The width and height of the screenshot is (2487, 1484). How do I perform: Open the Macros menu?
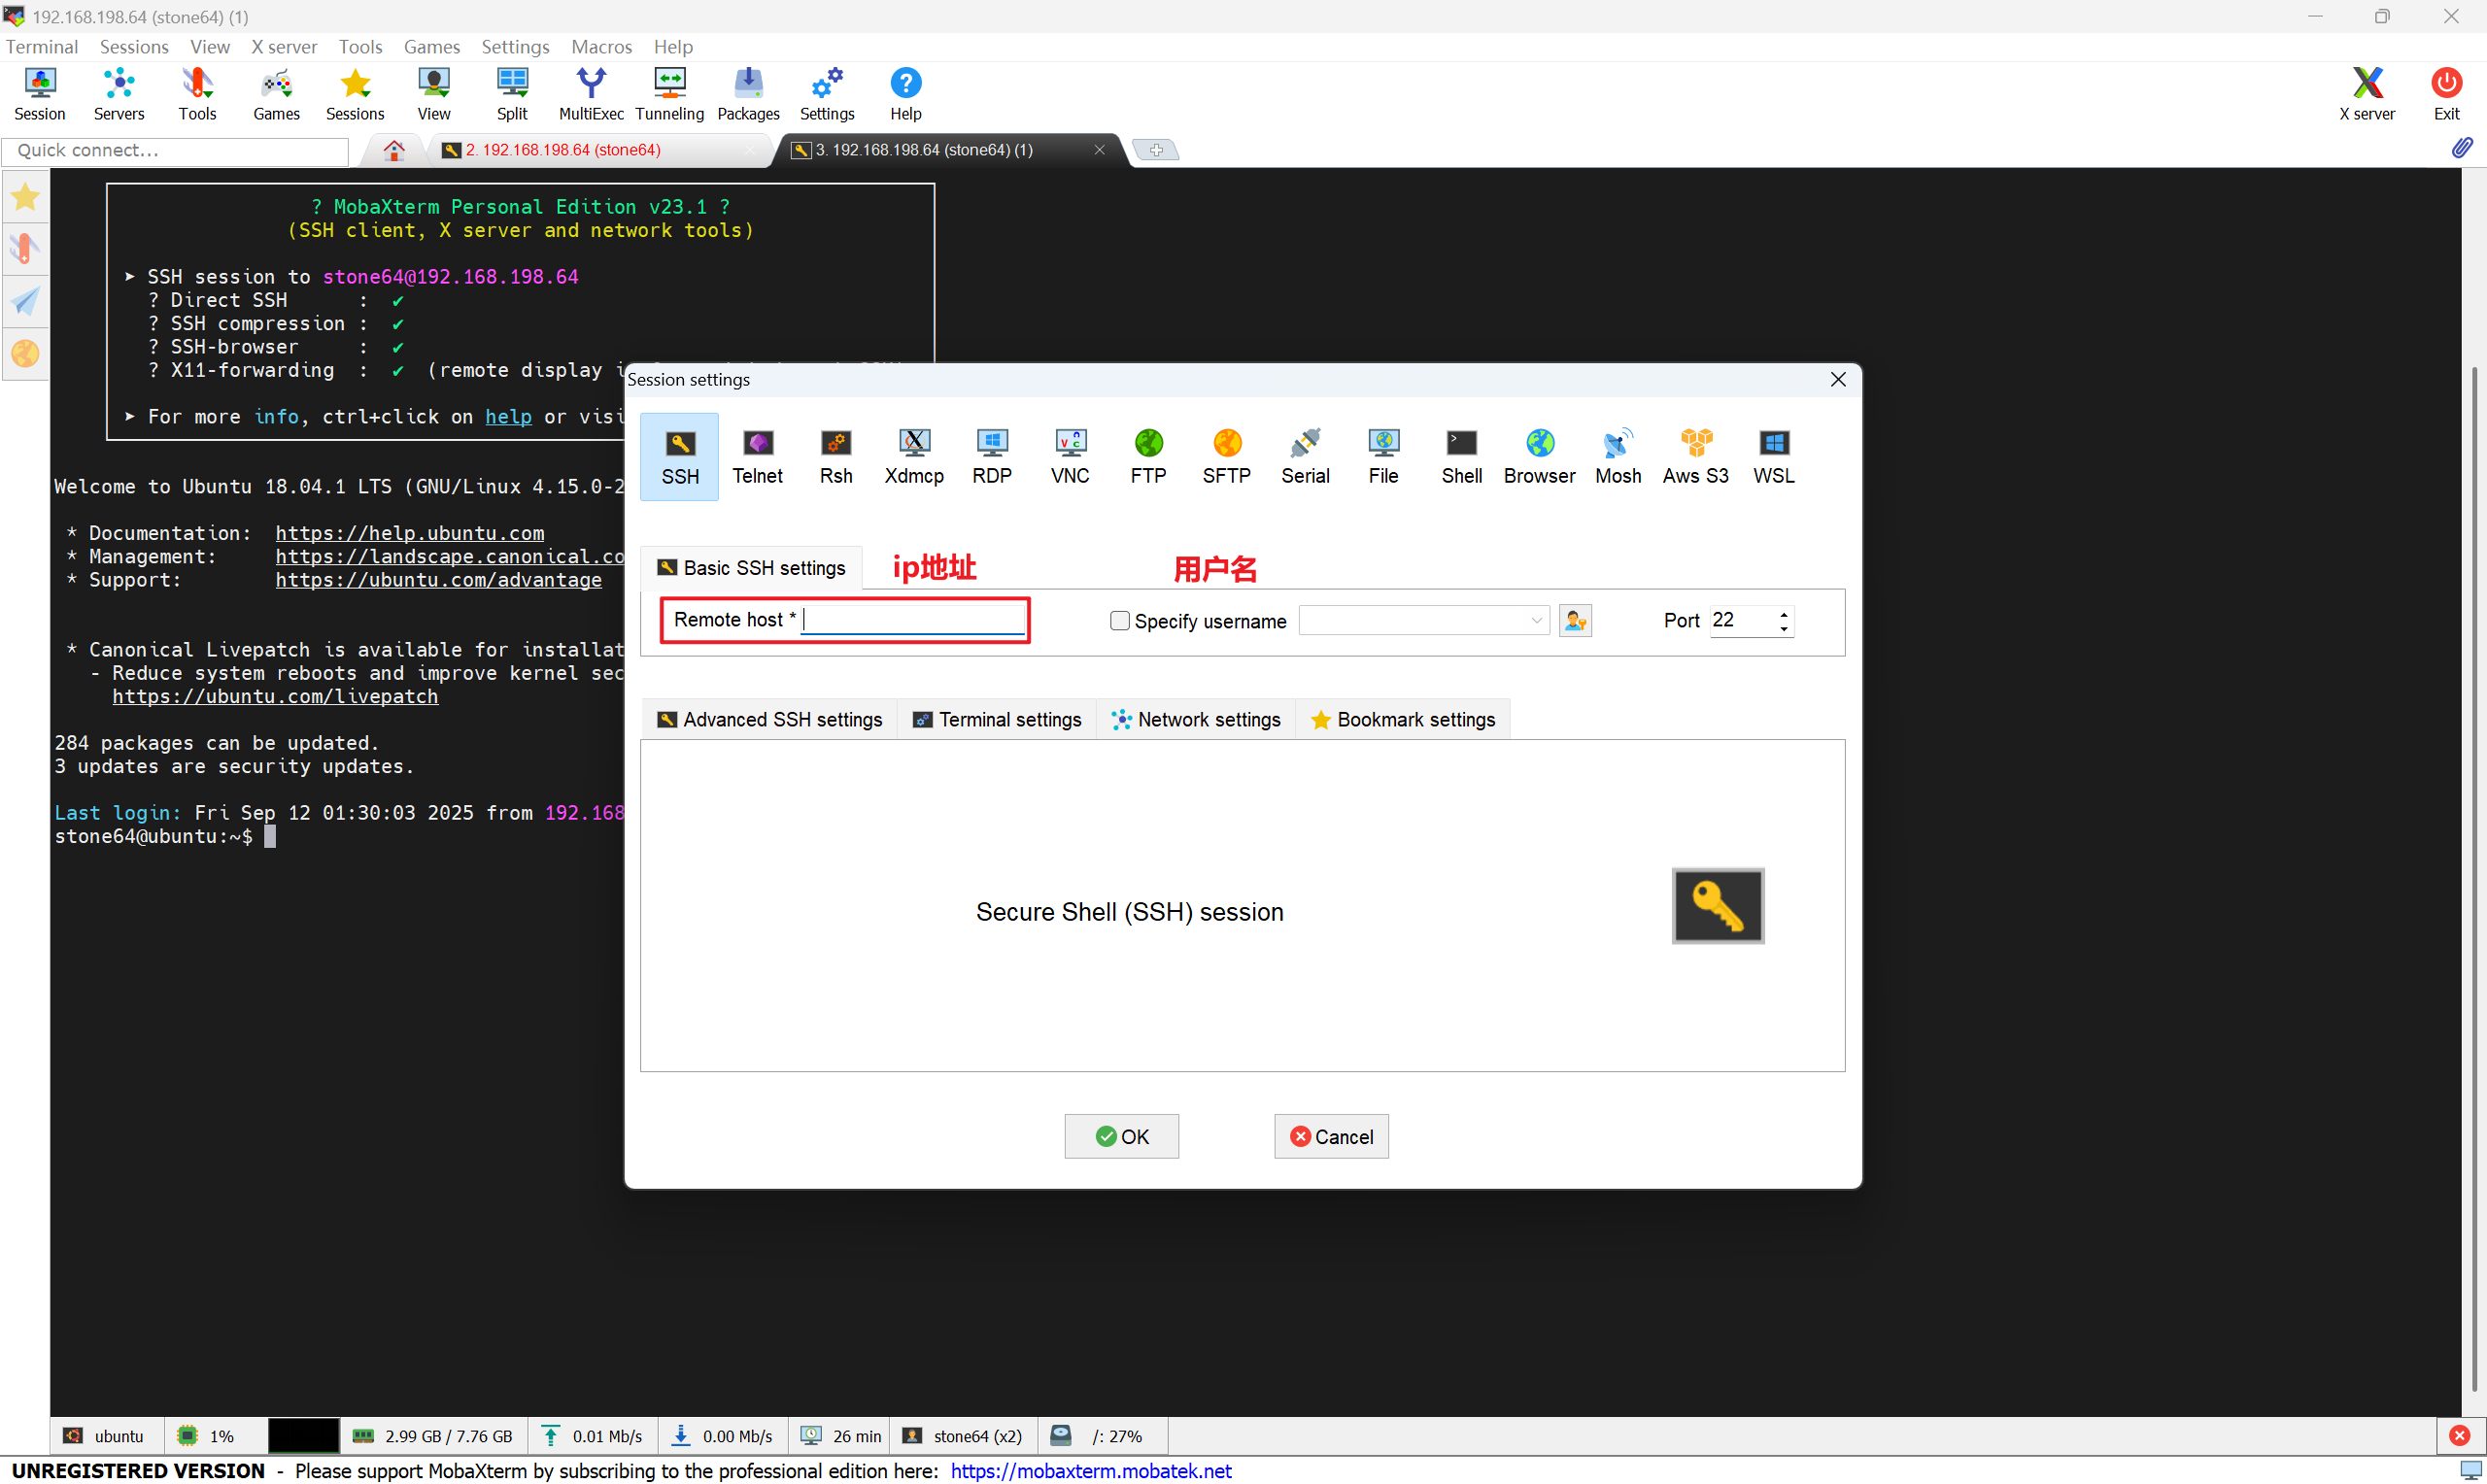click(602, 46)
